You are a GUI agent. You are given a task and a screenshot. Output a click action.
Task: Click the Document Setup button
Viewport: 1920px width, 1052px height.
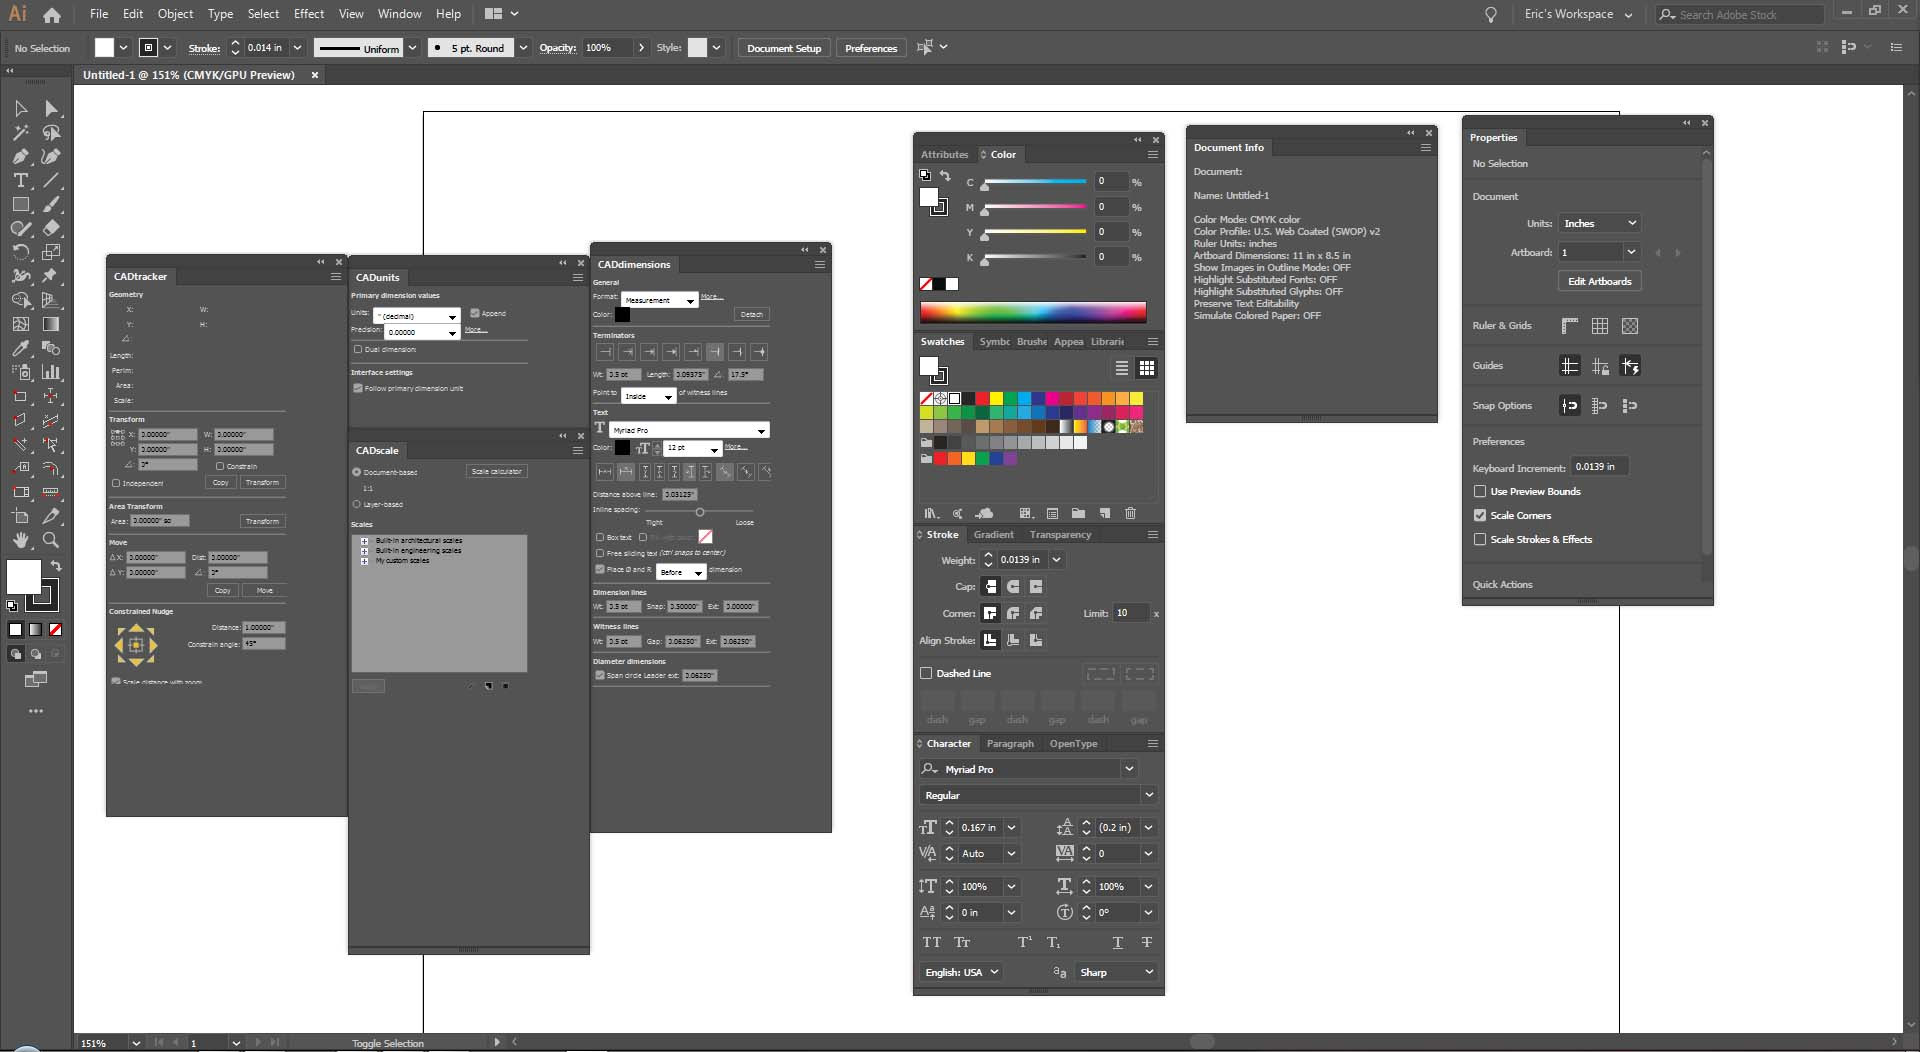pyautogui.click(x=784, y=48)
